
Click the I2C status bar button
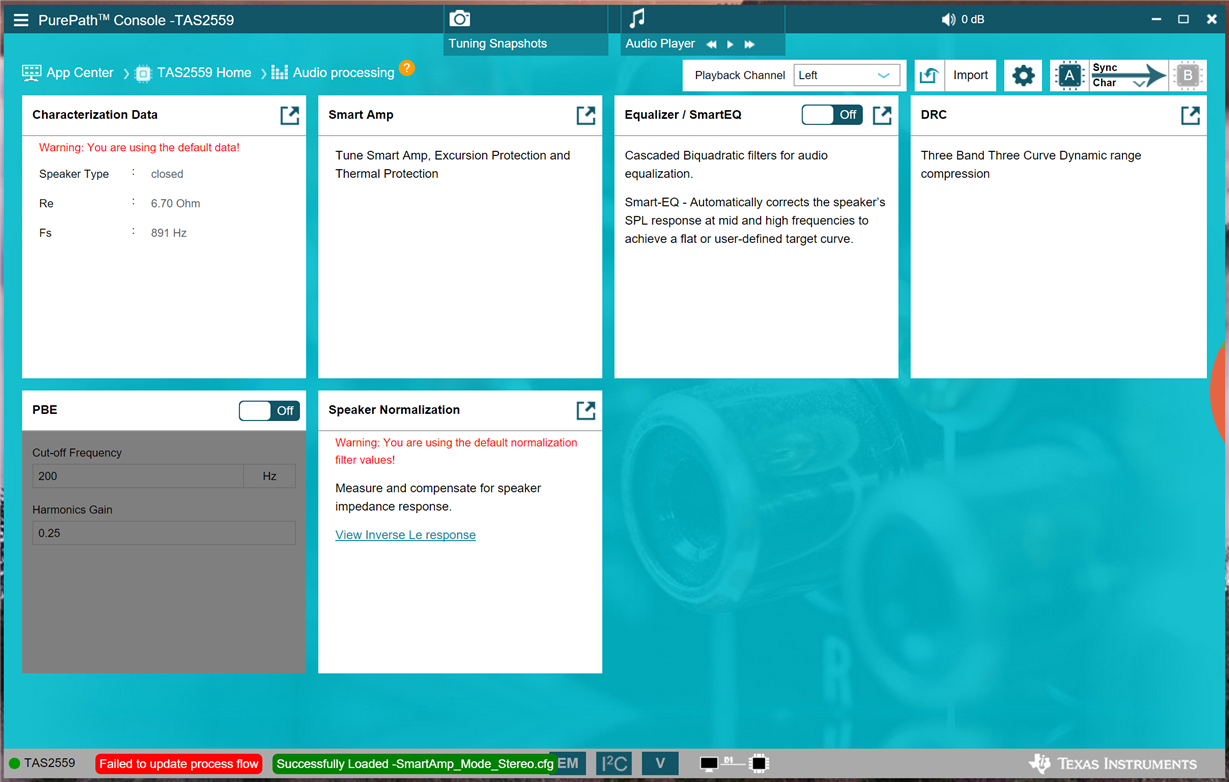coord(614,764)
